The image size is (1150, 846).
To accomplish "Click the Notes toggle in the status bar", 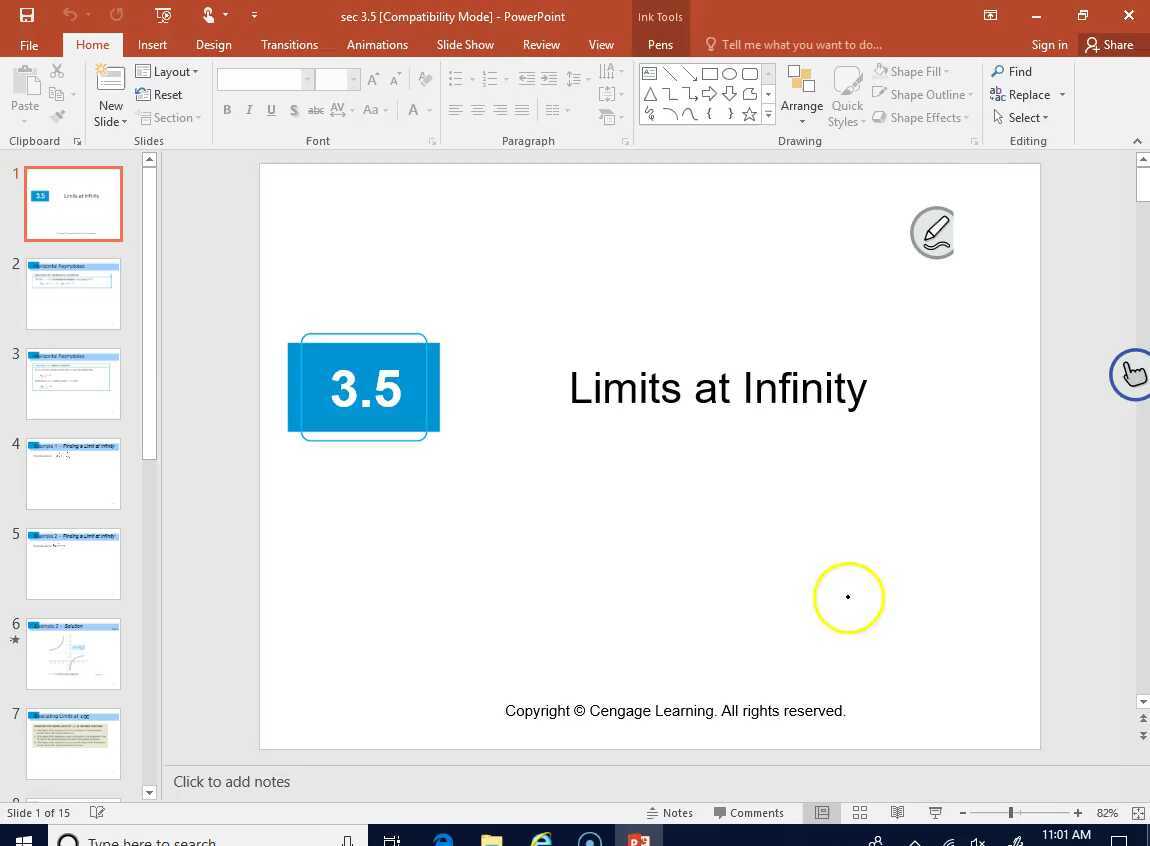I will tap(669, 812).
